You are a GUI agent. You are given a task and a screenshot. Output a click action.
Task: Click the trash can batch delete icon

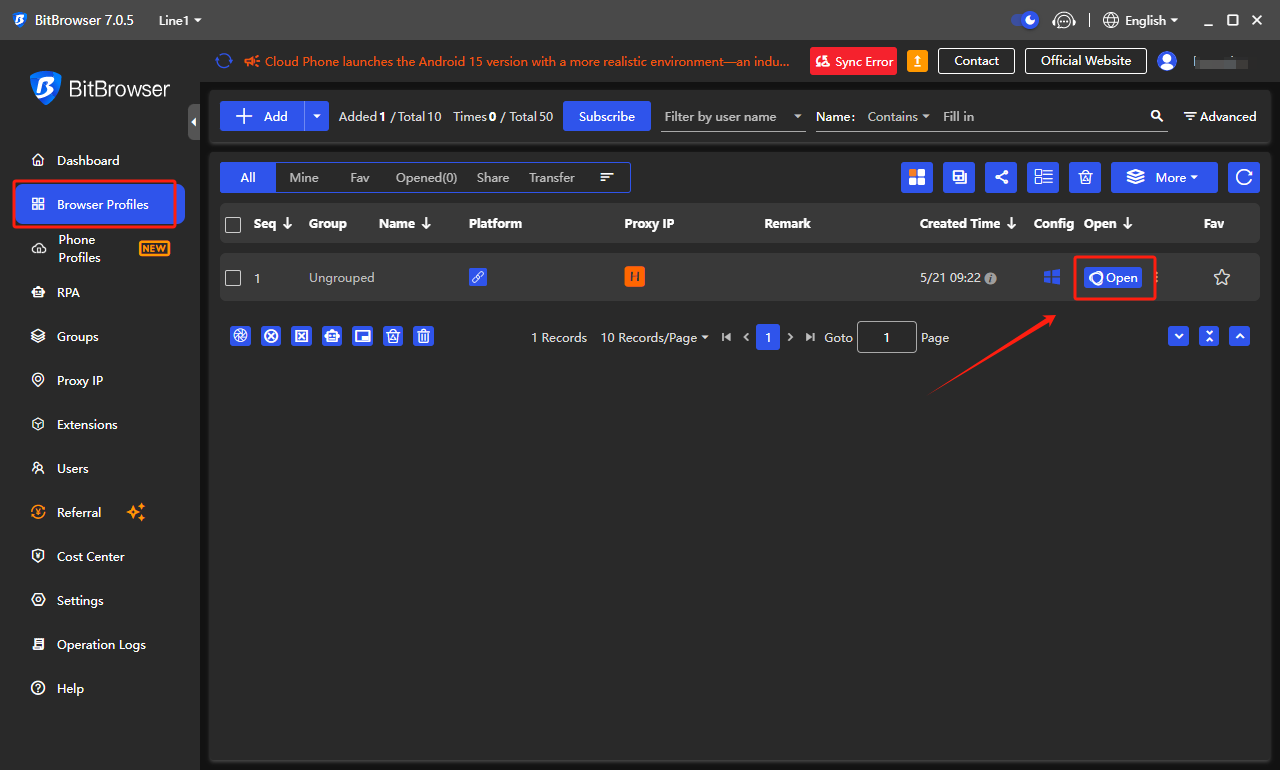pyautogui.click(x=424, y=337)
